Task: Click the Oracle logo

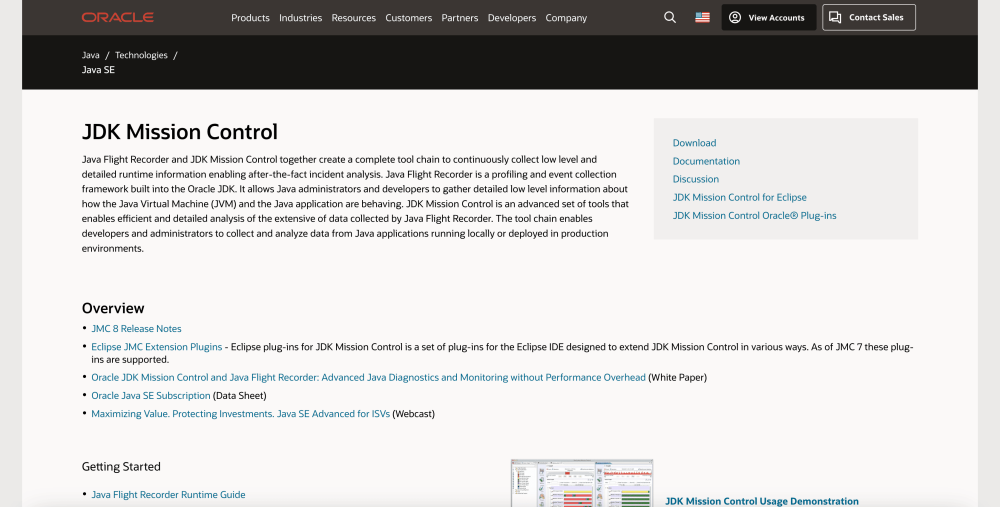Action: tap(117, 17)
